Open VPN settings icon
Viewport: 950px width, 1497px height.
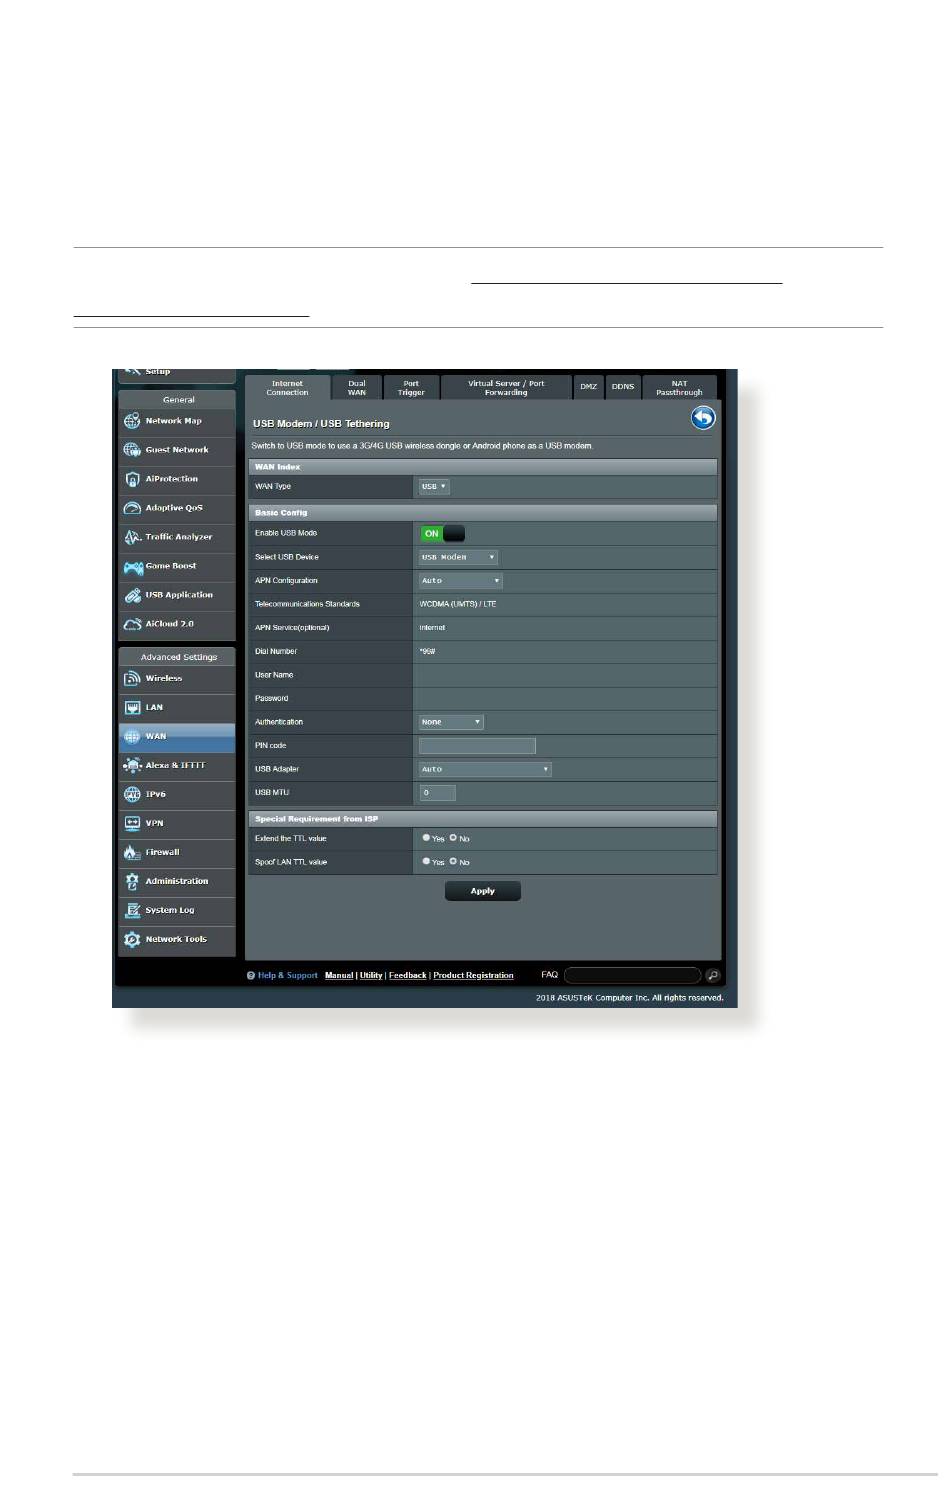pyautogui.click(x=132, y=824)
